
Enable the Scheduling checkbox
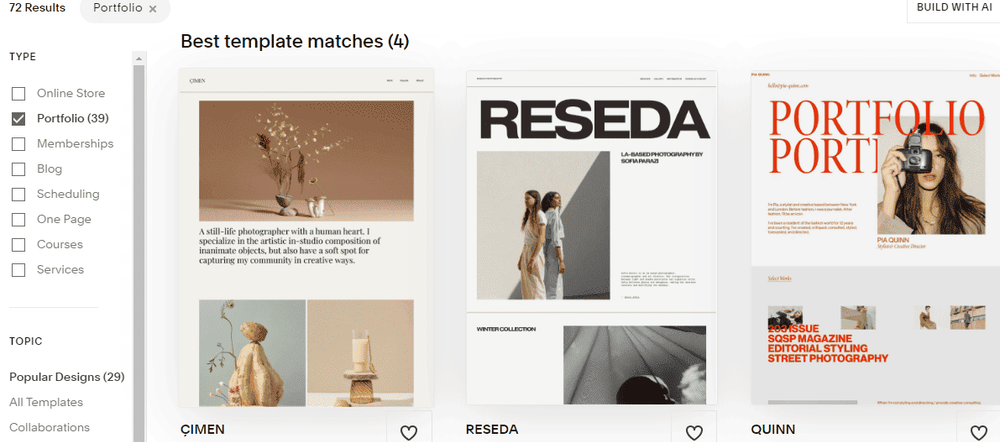tap(18, 195)
